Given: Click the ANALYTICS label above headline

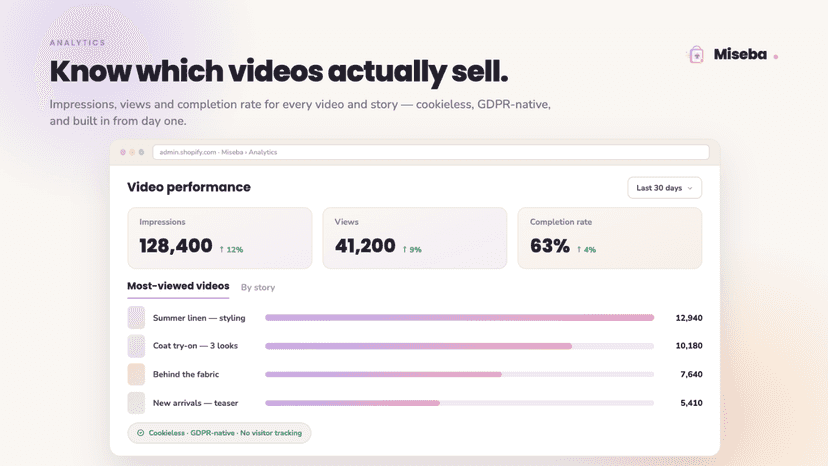Looking at the screenshot, I should [78, 43].
